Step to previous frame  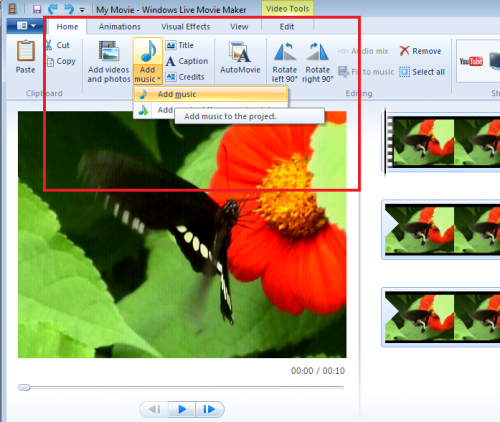pos(155,409)
